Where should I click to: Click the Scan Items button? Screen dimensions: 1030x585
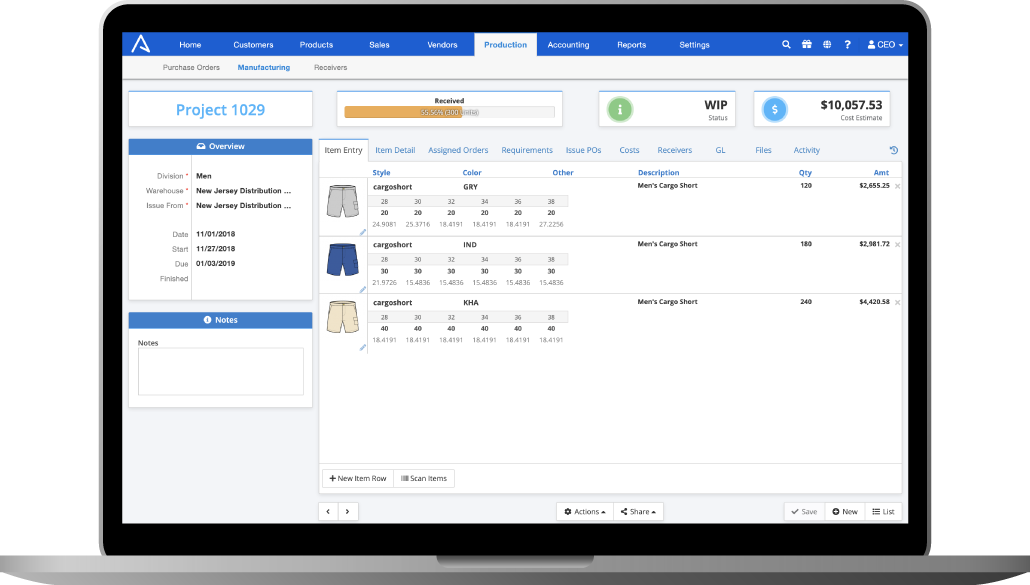[423, 478]
